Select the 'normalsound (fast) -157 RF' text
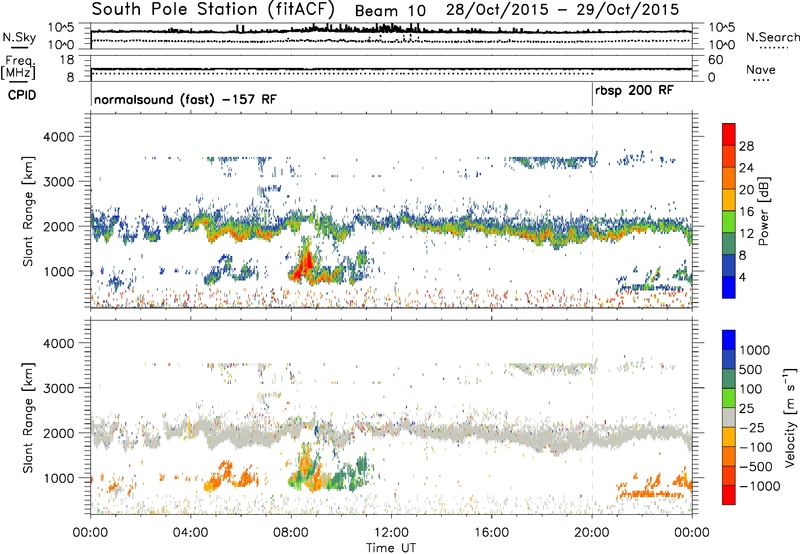Image resolution: width=800 pixels, height=554 pixels. [185, 99]
